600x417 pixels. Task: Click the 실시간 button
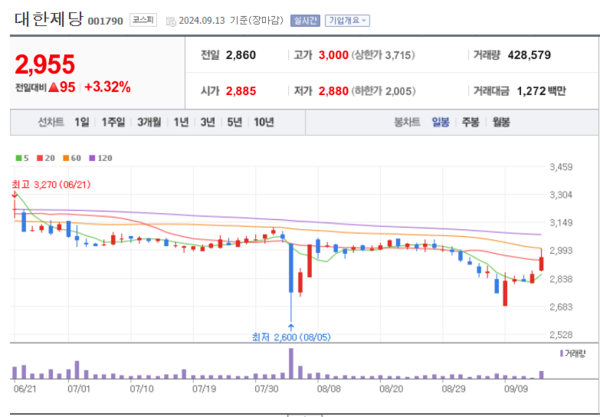click(x=305, y=20)
